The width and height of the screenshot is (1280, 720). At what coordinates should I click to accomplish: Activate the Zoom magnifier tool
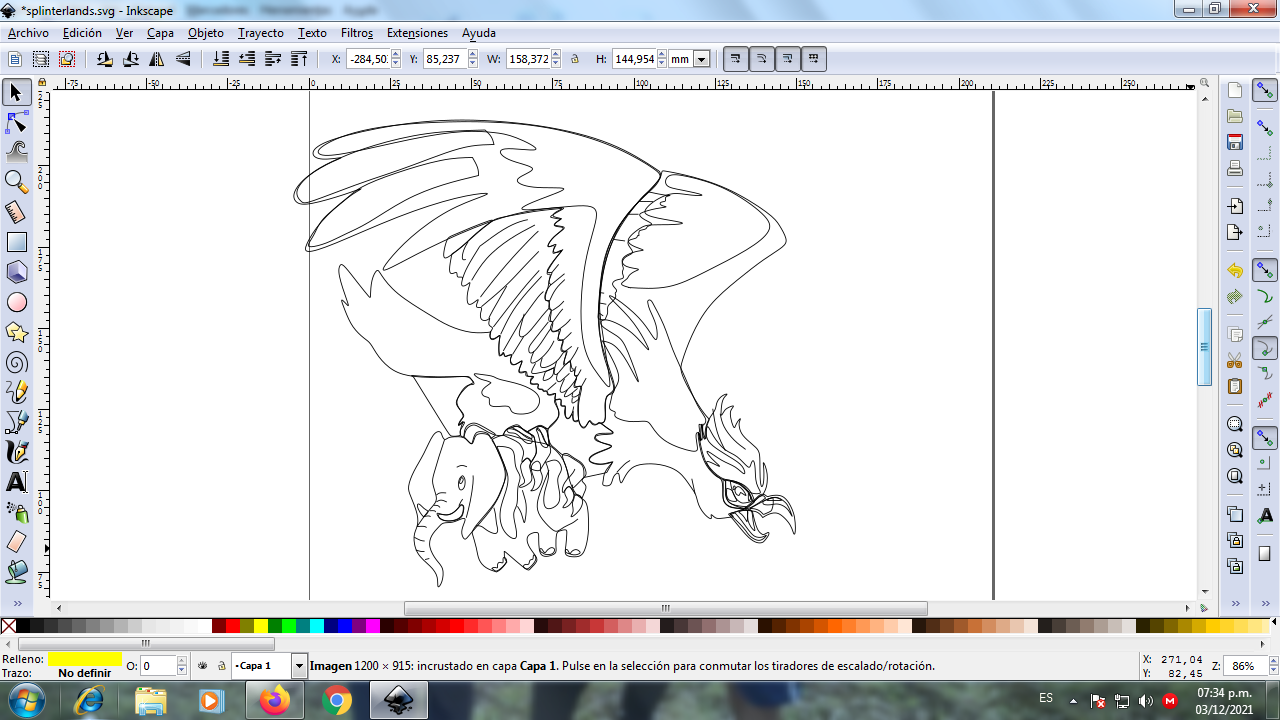coord(16,182)
